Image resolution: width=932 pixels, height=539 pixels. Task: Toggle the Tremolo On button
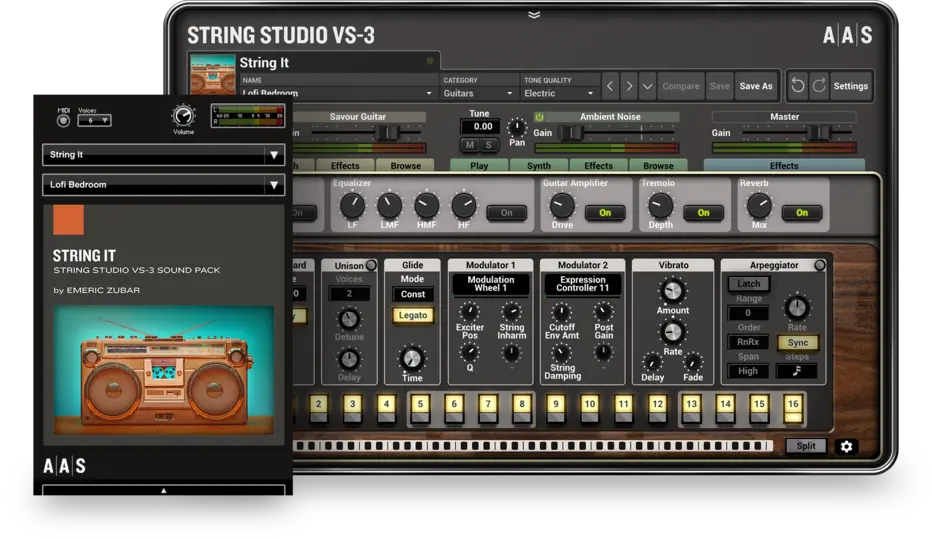pyautogui.click(x=703, y=213)
